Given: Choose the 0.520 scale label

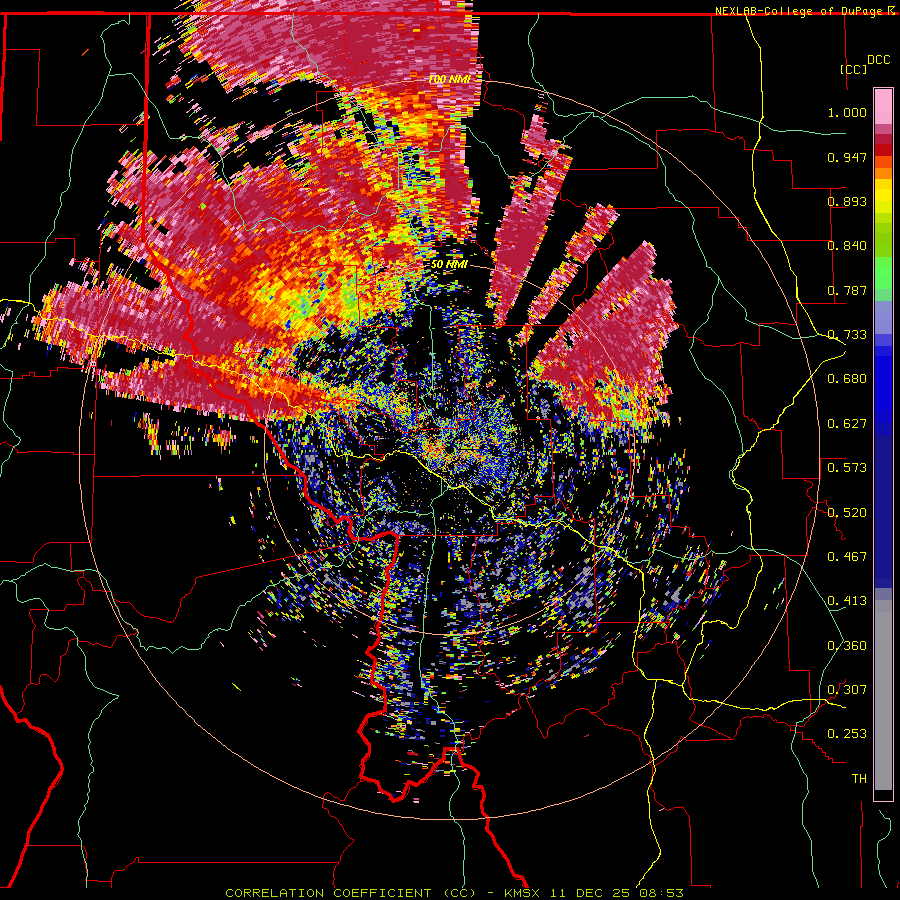Looking at the screenshot, I should pos(847,513).
